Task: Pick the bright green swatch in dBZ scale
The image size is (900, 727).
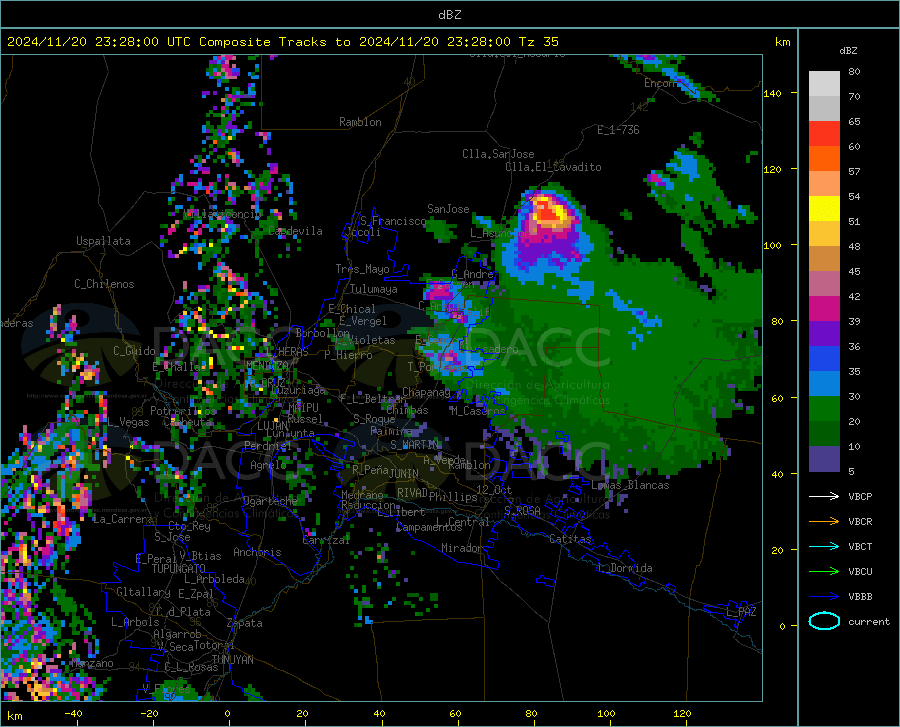Action: pos(824,409)
